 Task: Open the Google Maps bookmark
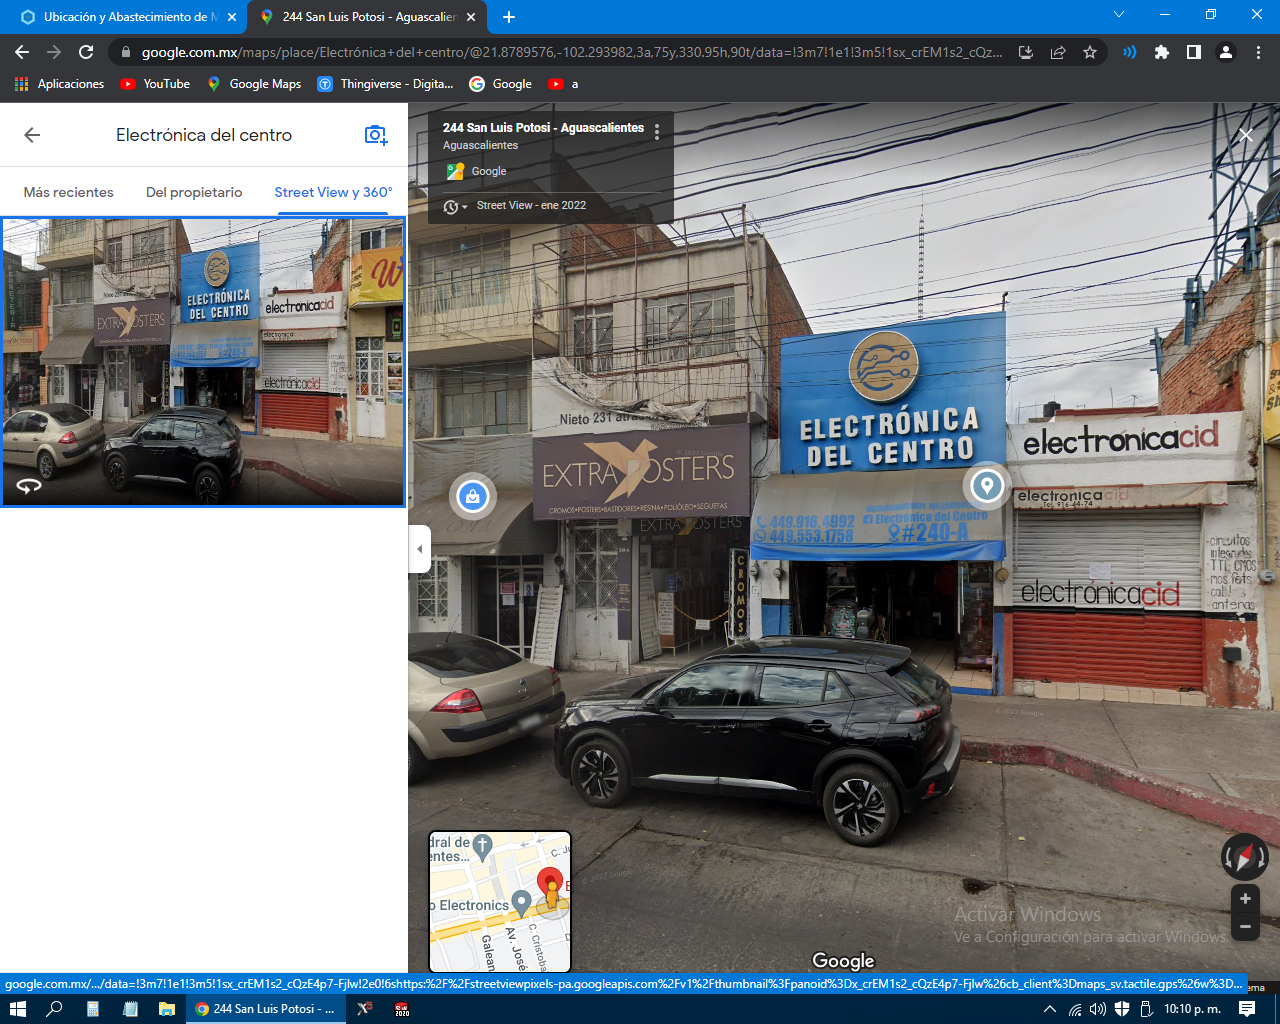[254, 84]
